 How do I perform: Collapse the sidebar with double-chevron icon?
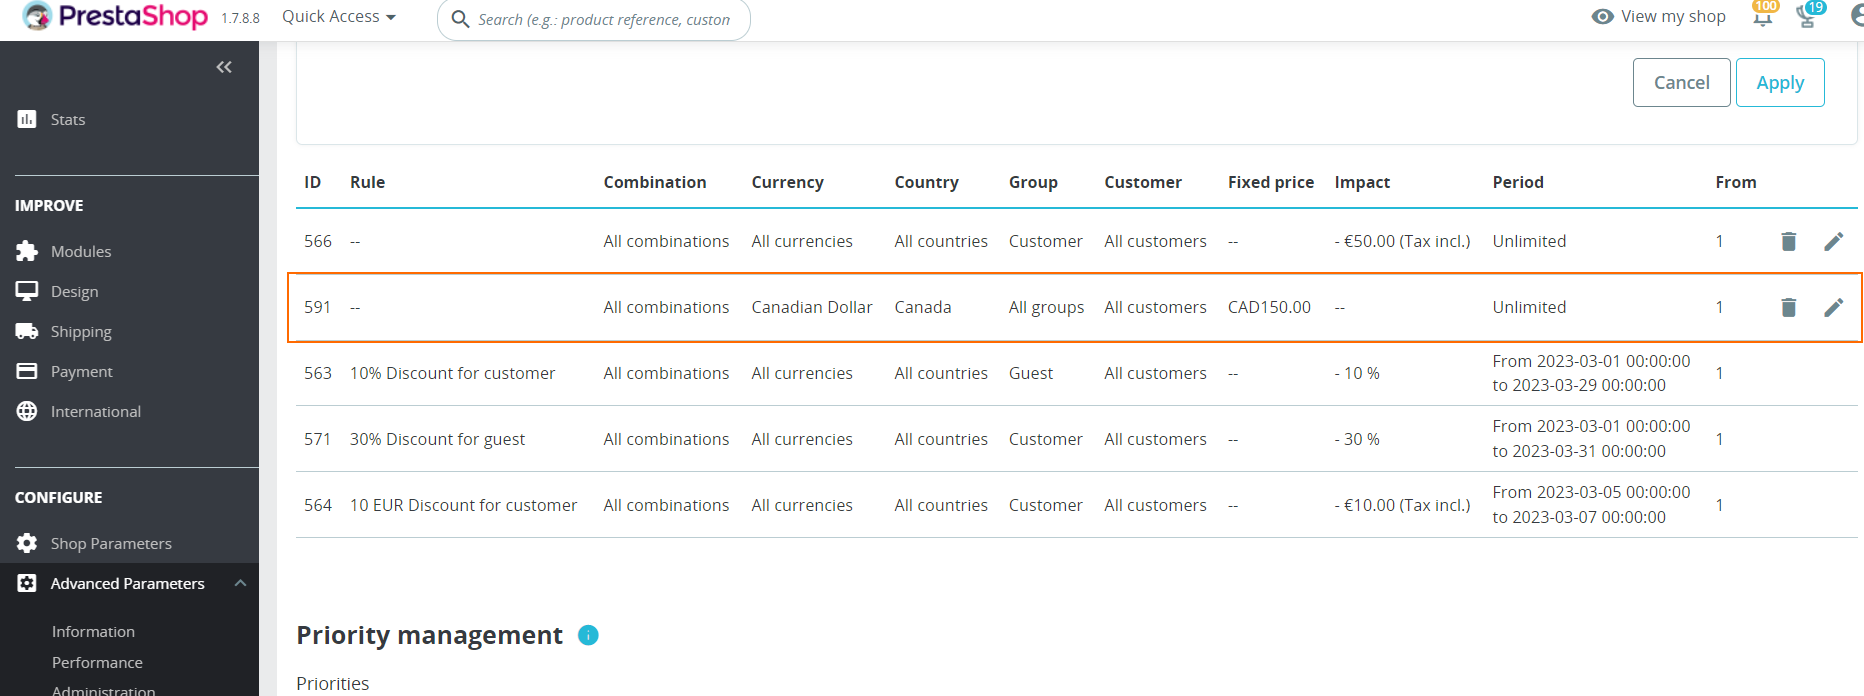pyautogui.click(x=224, y=67)
